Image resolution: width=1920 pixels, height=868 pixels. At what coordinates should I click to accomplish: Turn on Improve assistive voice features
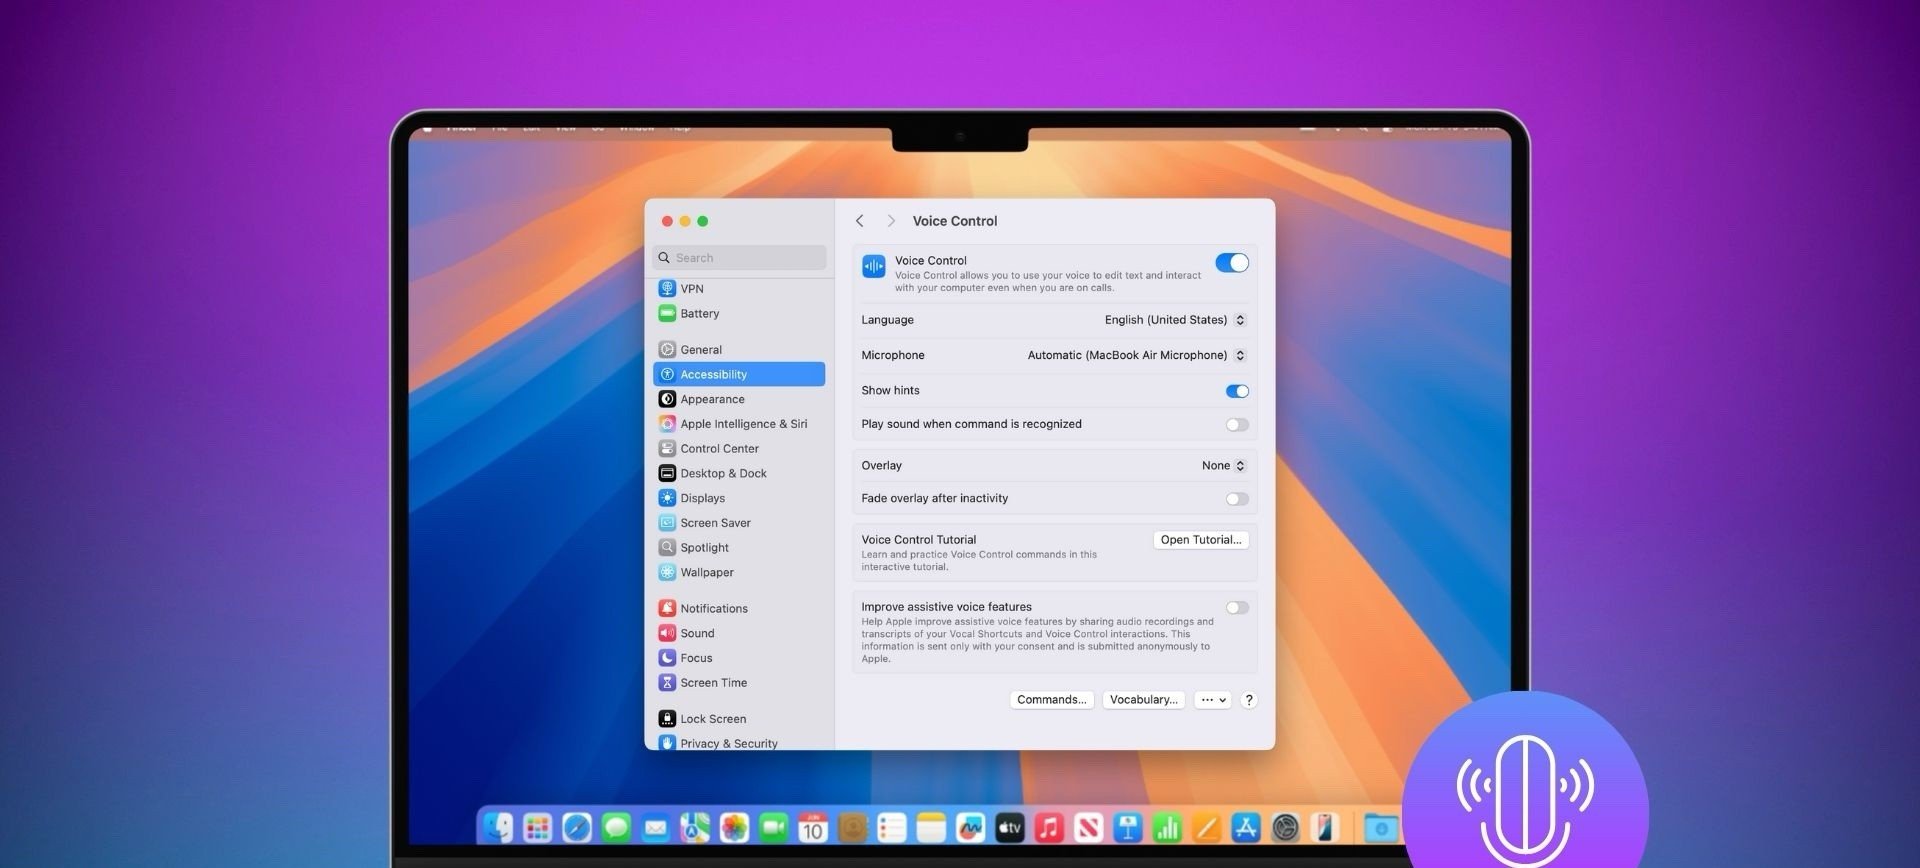(x=1237, y=608)
